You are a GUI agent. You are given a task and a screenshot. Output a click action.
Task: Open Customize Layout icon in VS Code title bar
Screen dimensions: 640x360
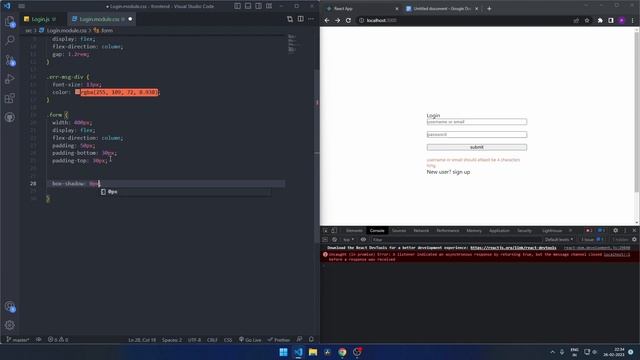click(269, 6)
